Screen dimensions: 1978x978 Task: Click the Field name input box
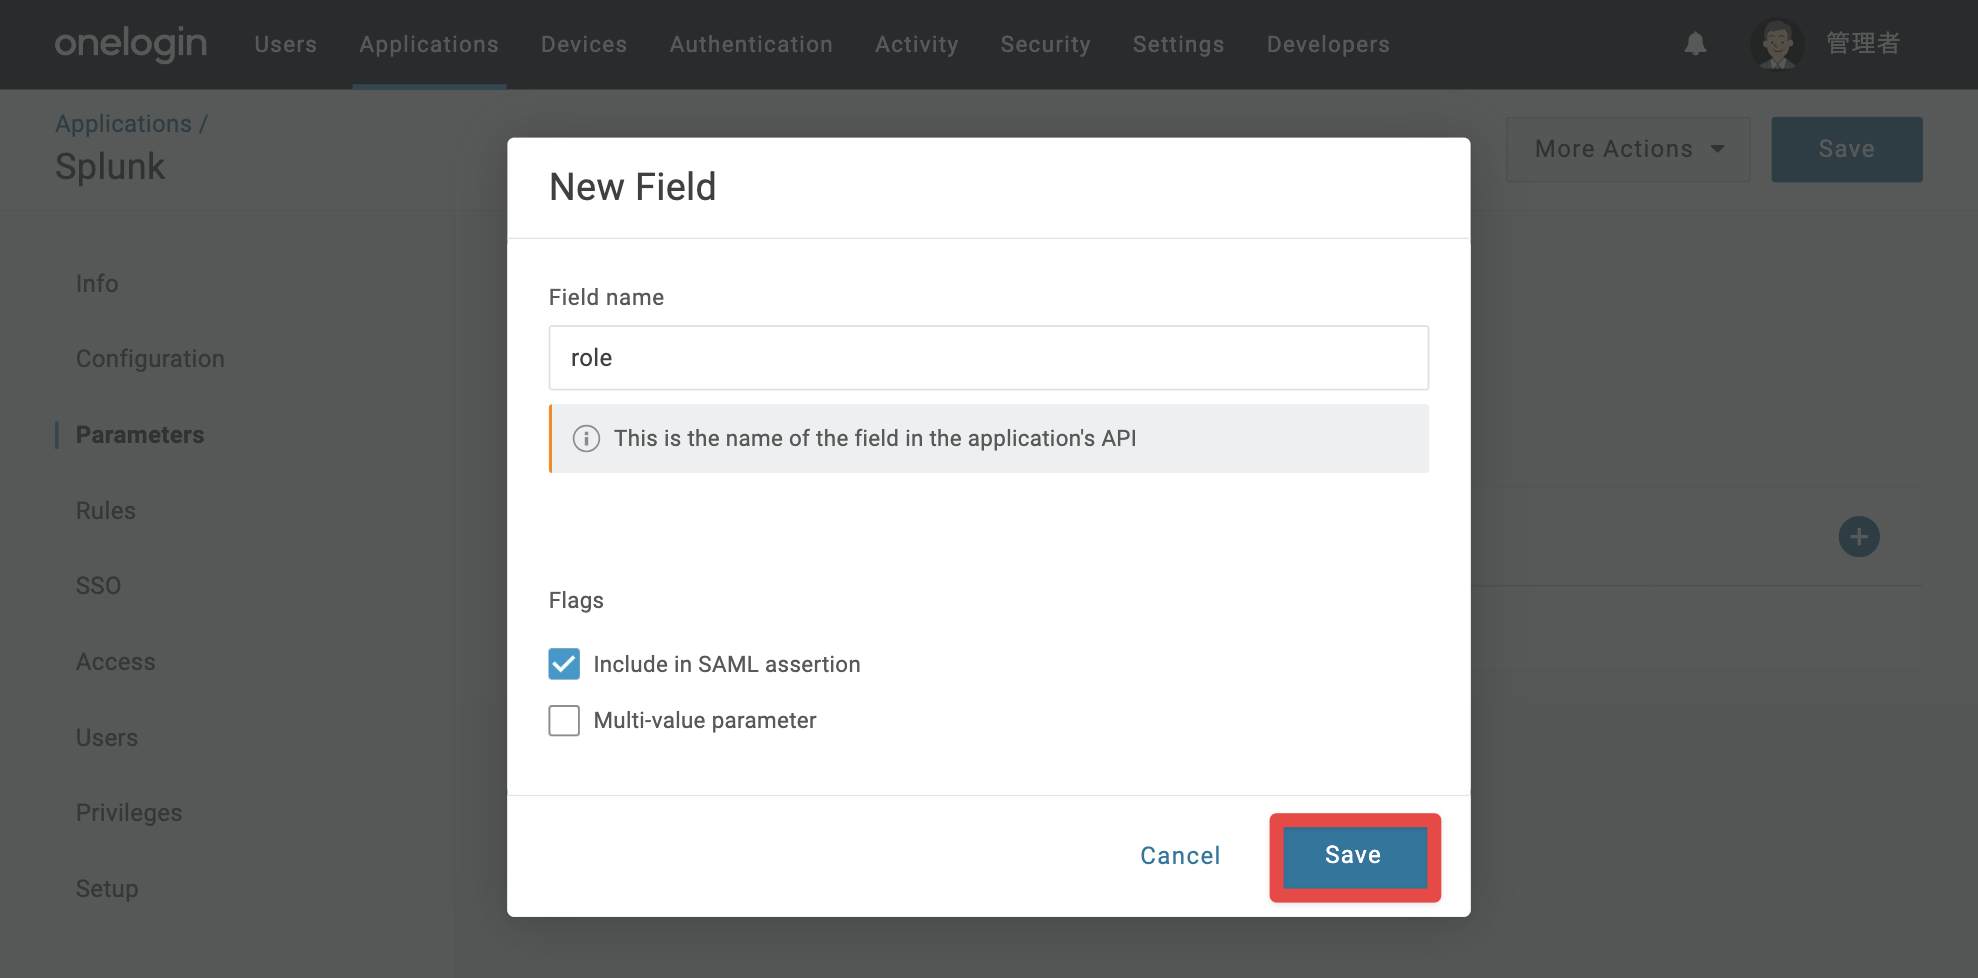(989, 358)
